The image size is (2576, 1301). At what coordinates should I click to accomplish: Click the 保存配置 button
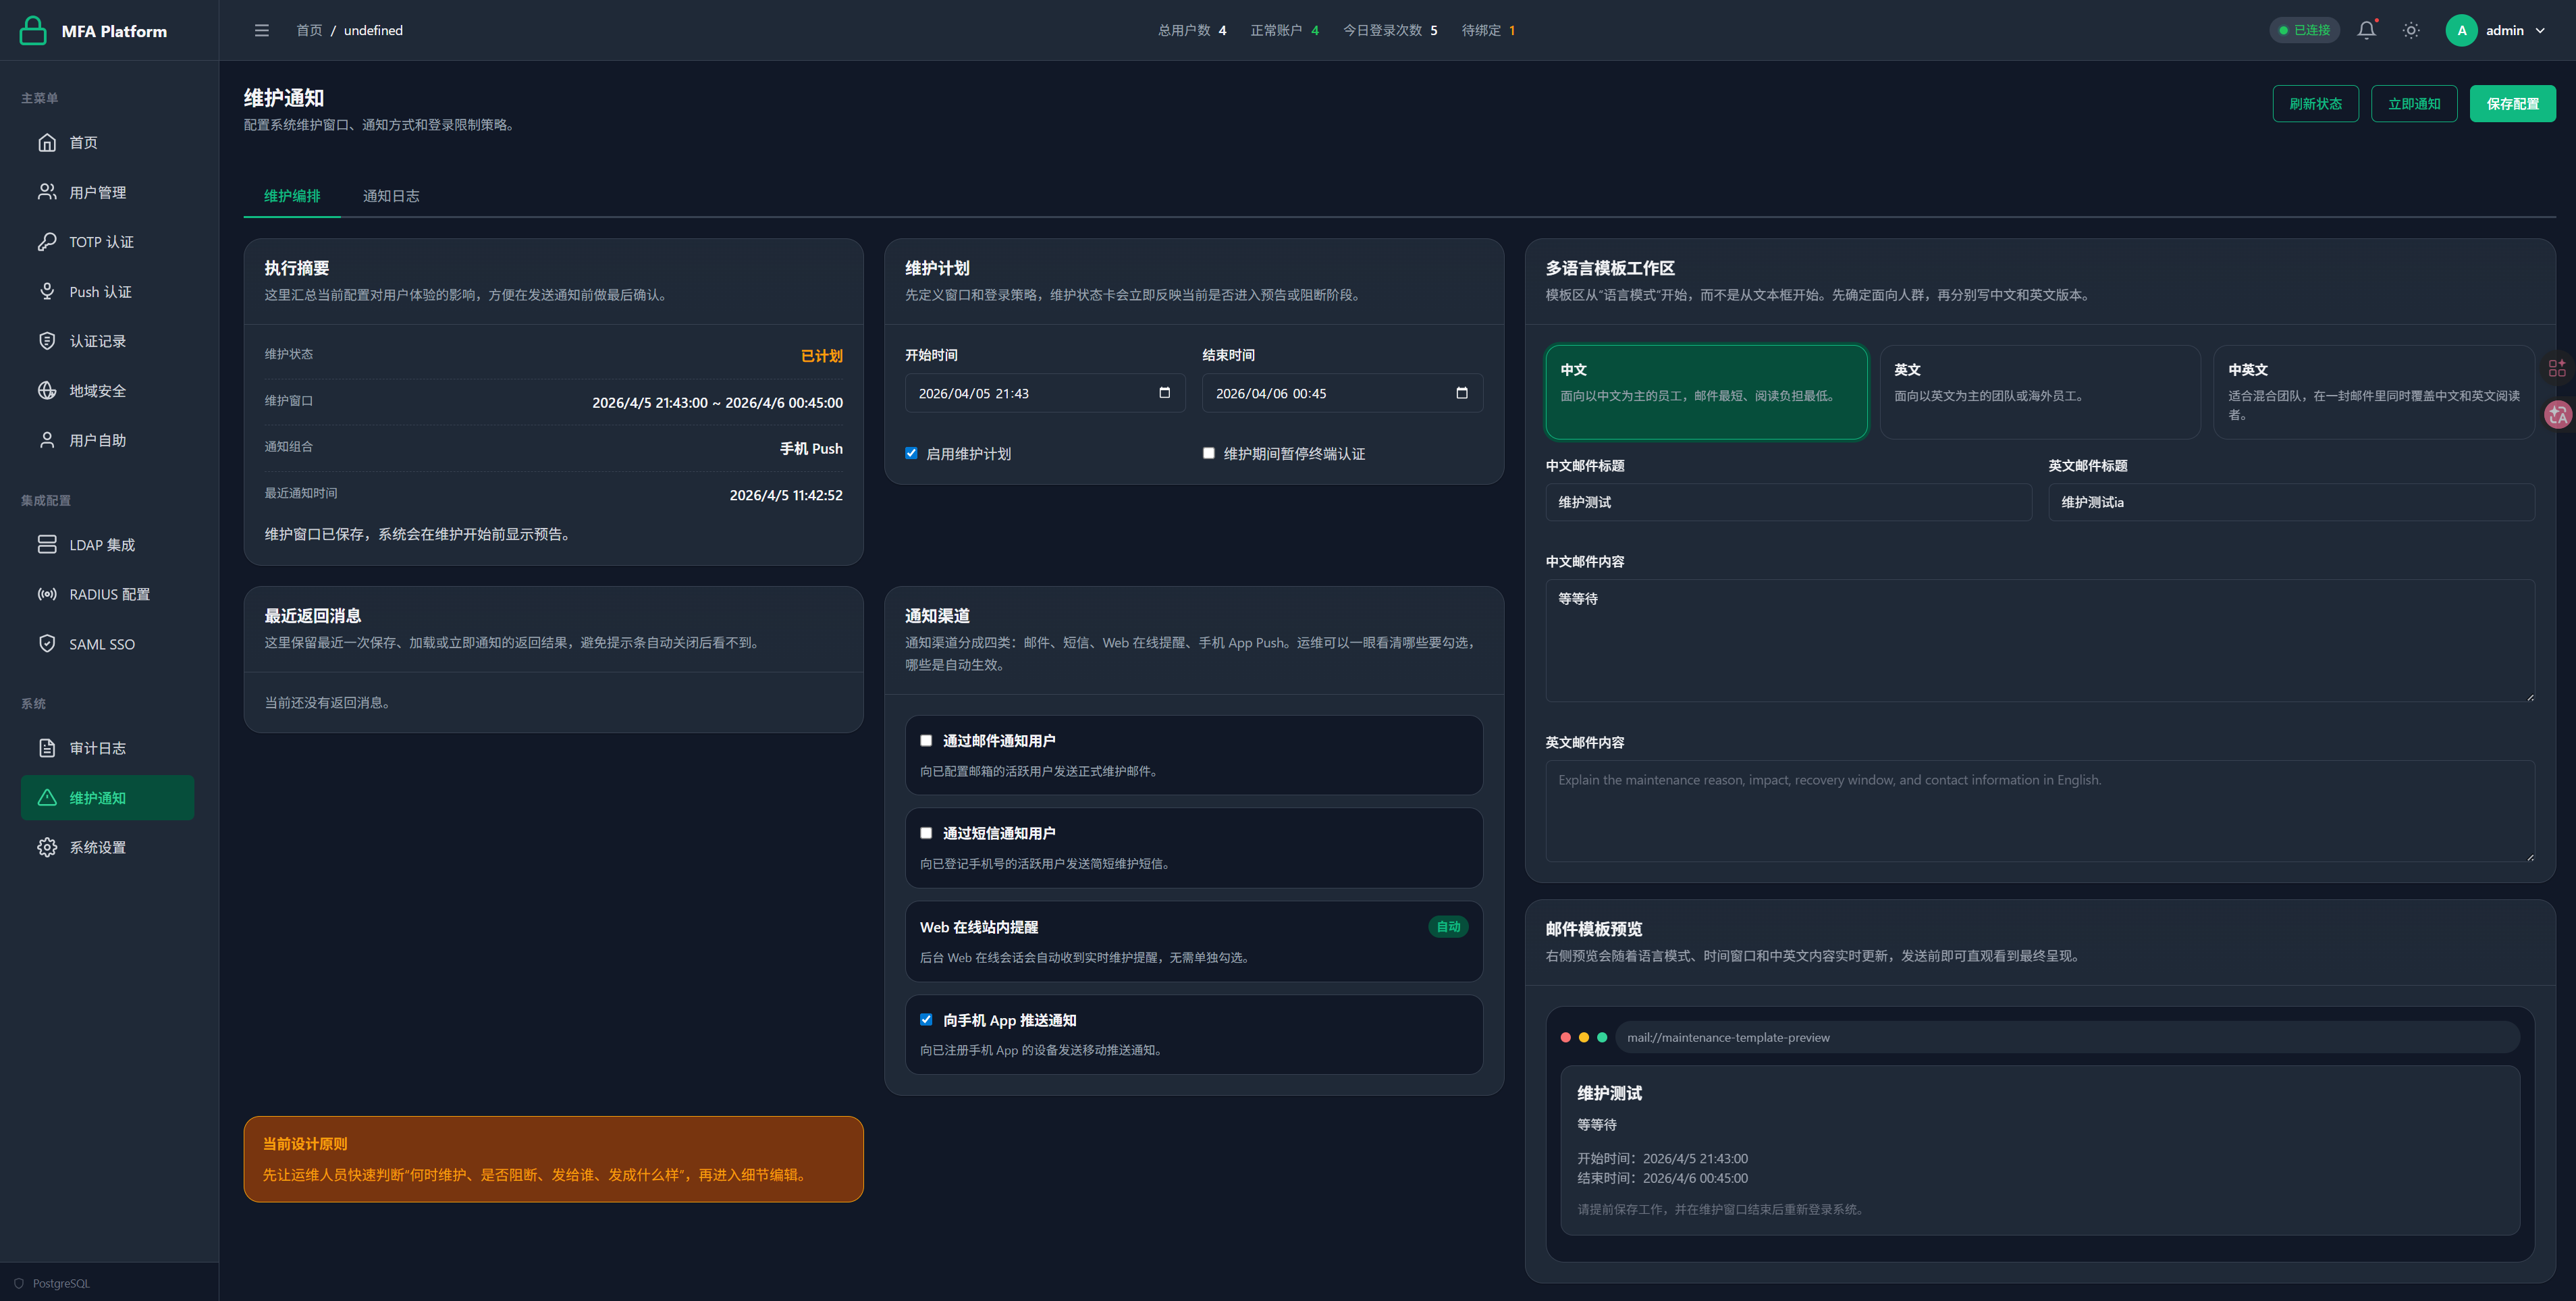tap(2512, 104)
